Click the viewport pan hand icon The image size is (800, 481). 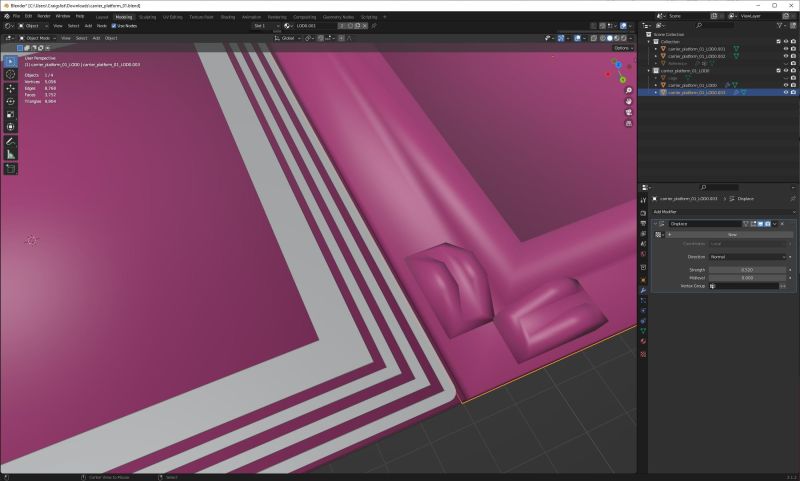[x=629, y=101]
